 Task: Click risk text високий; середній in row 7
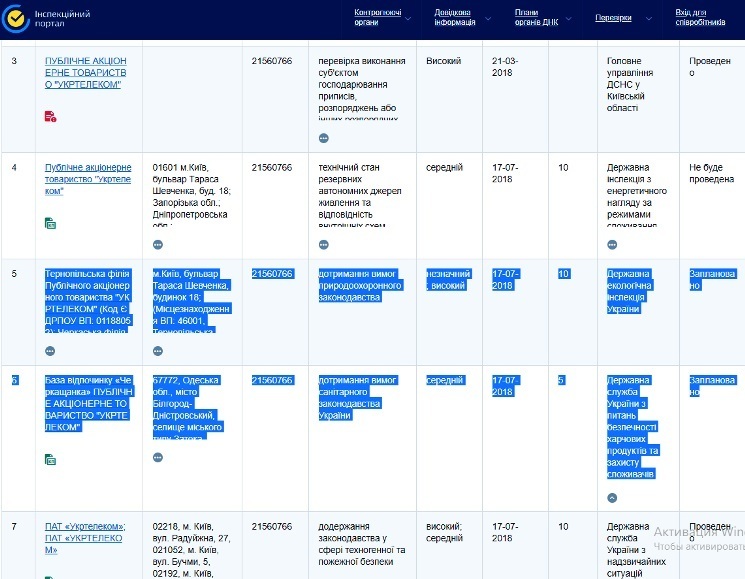point(444,532)
